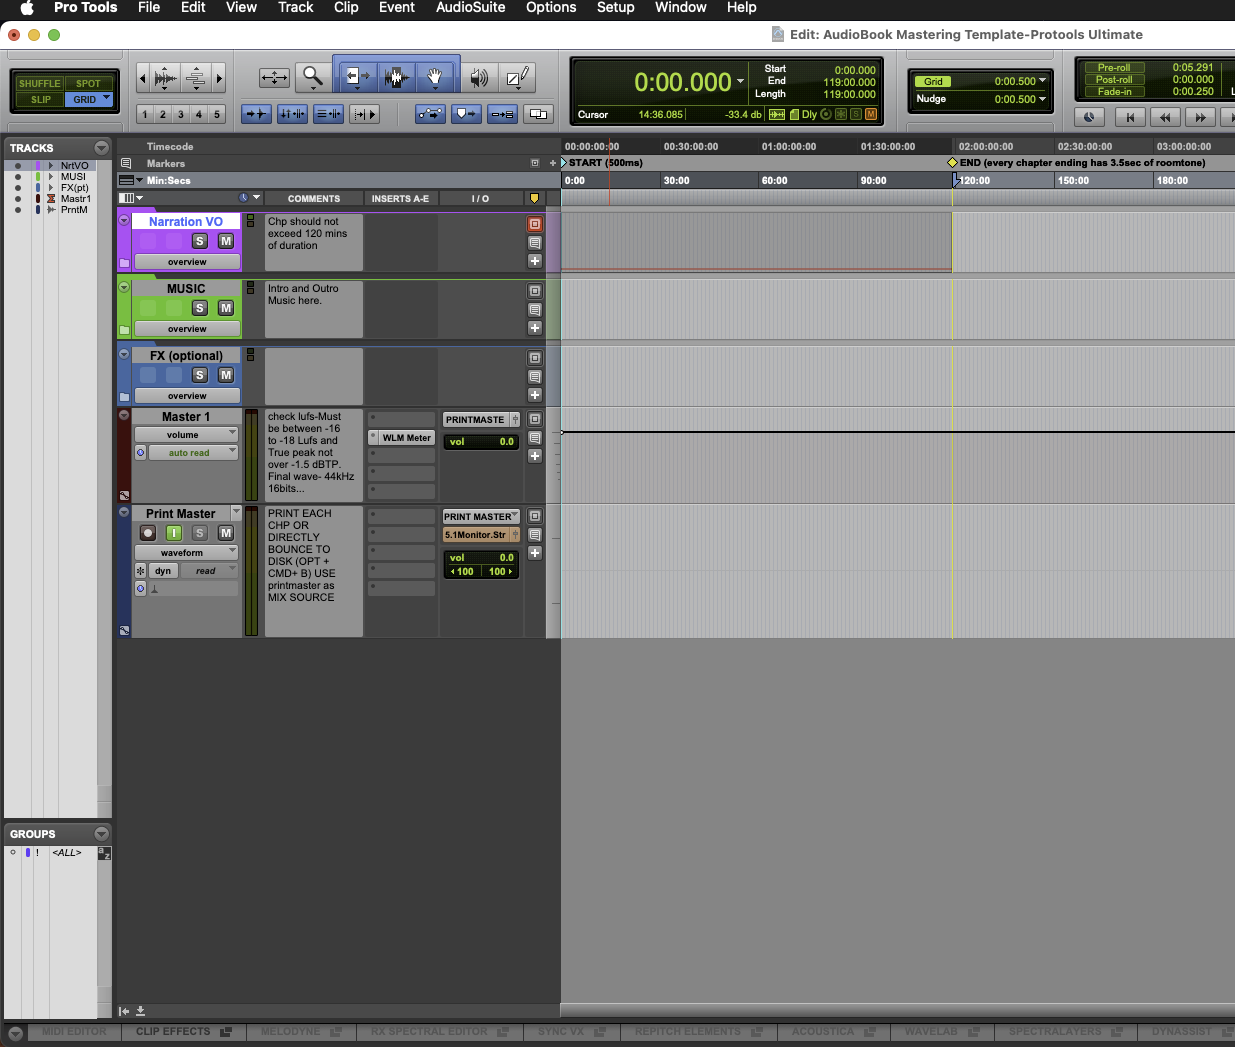Record-enable the Print Master track
This screenshot has height=1047, width=1235.
[148, 533]
